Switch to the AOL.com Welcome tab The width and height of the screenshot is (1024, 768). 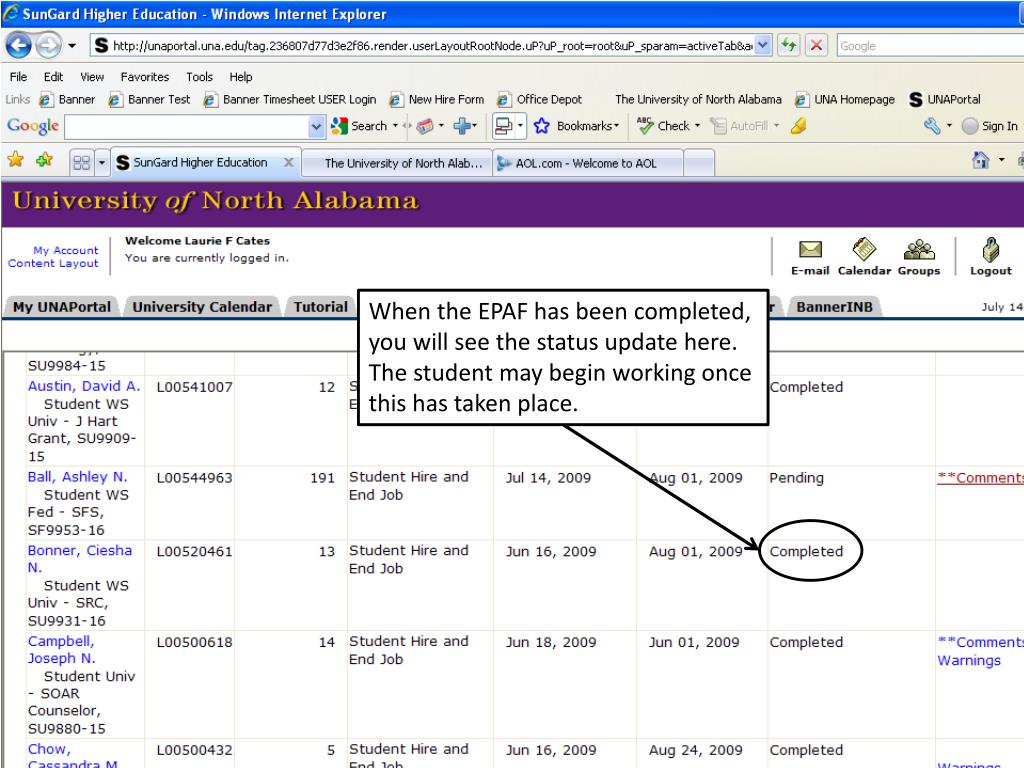[x=587, y=163]
